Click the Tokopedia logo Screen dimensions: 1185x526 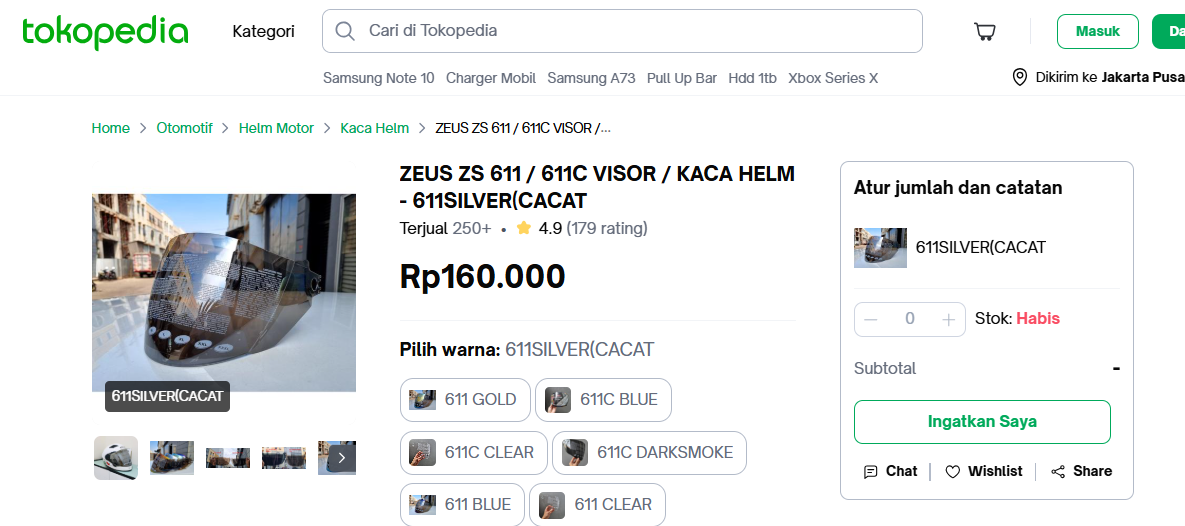tap(105, 32)
